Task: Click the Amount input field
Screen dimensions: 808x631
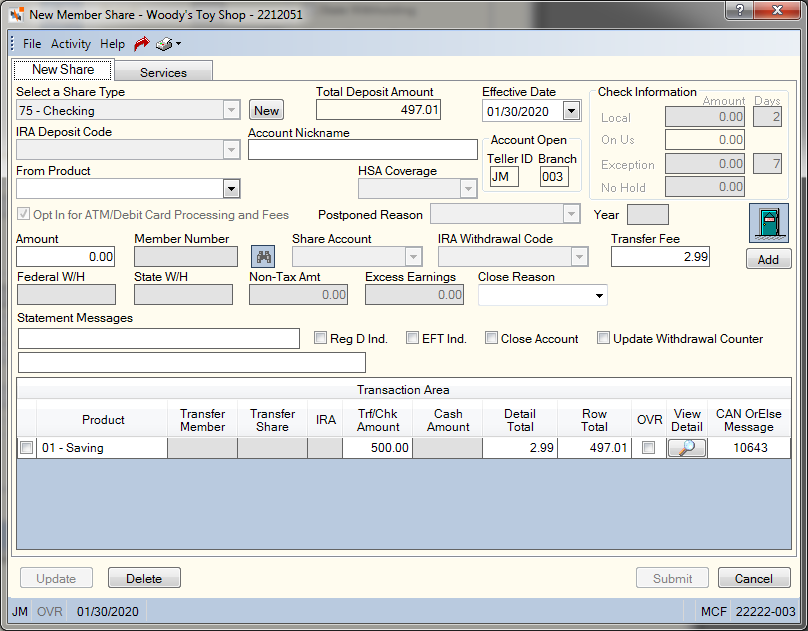Action: 65,257
